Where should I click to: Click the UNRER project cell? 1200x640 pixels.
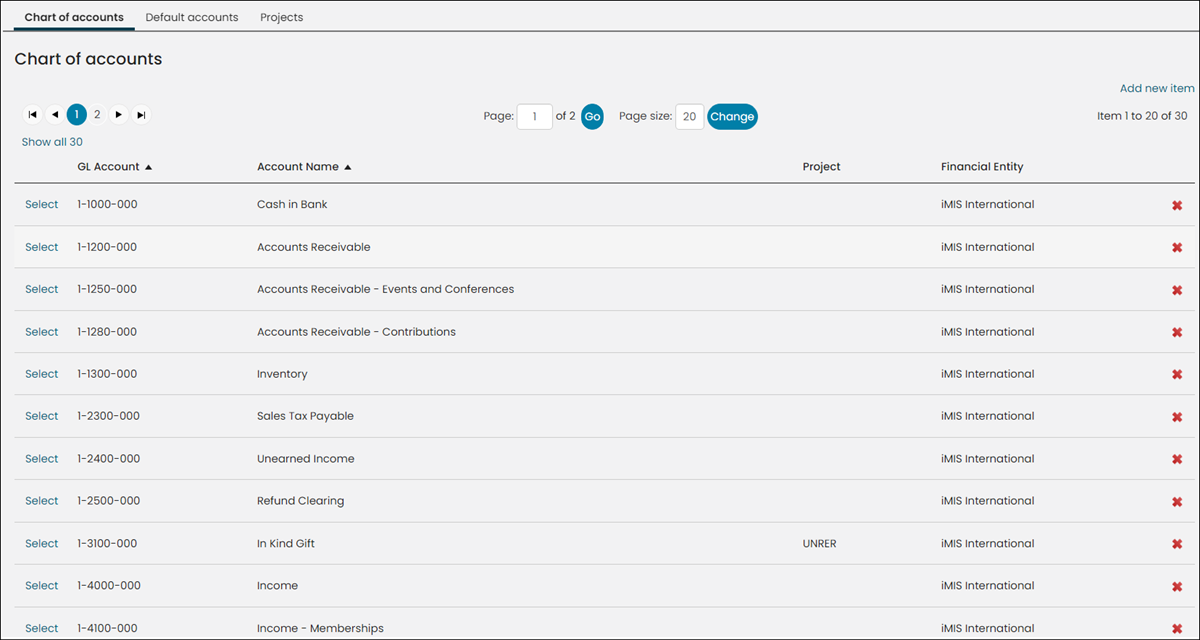[819, 544]
